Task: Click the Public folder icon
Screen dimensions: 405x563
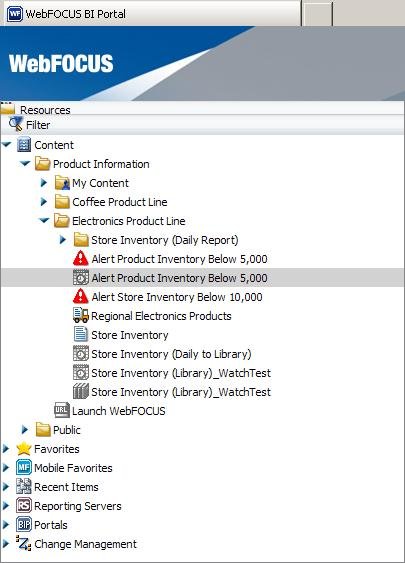Action: [43, 429]
